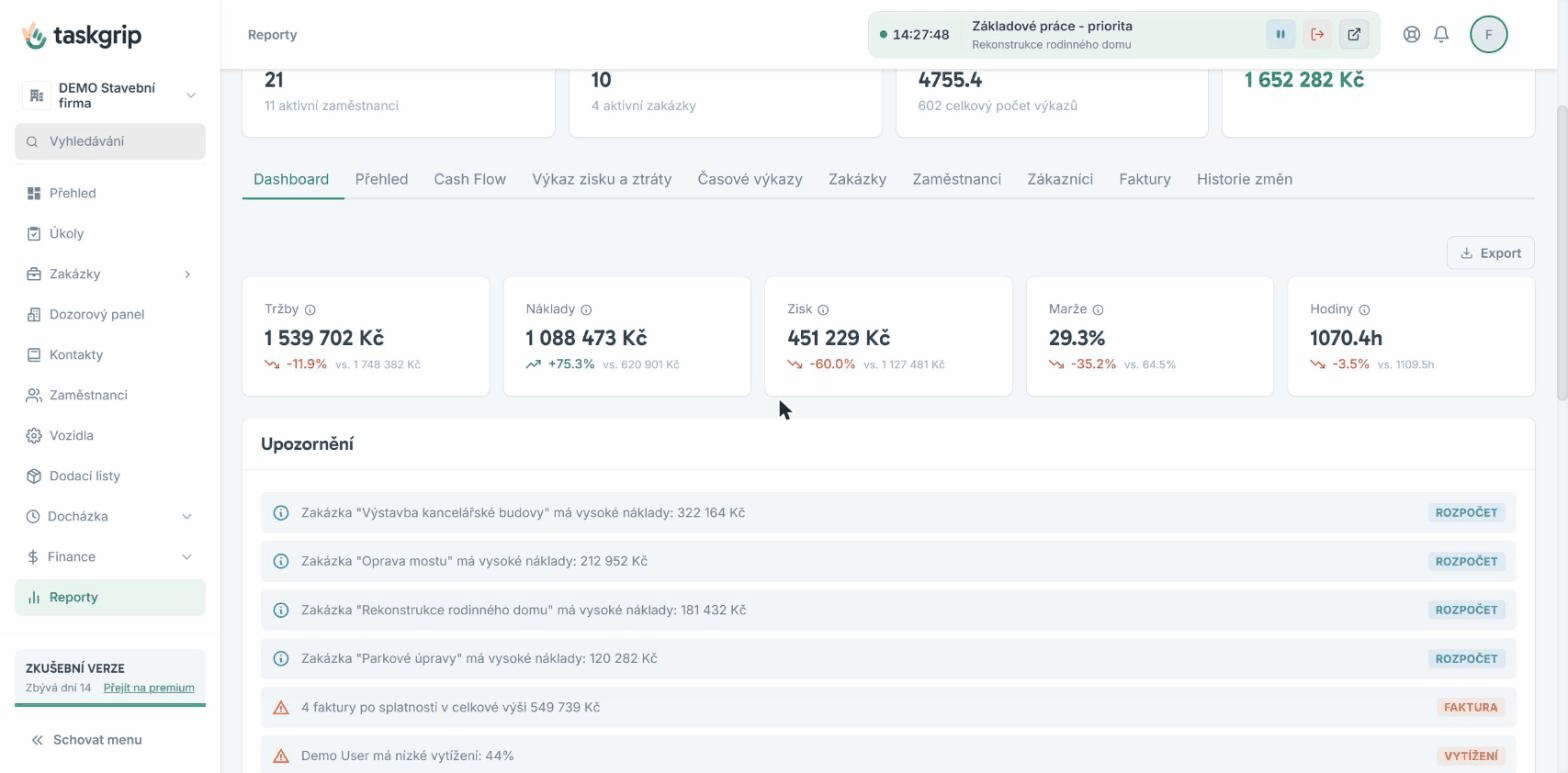Pause the running timer
This screenshot has height=773, width=1568.
[x=1280, y=34]
